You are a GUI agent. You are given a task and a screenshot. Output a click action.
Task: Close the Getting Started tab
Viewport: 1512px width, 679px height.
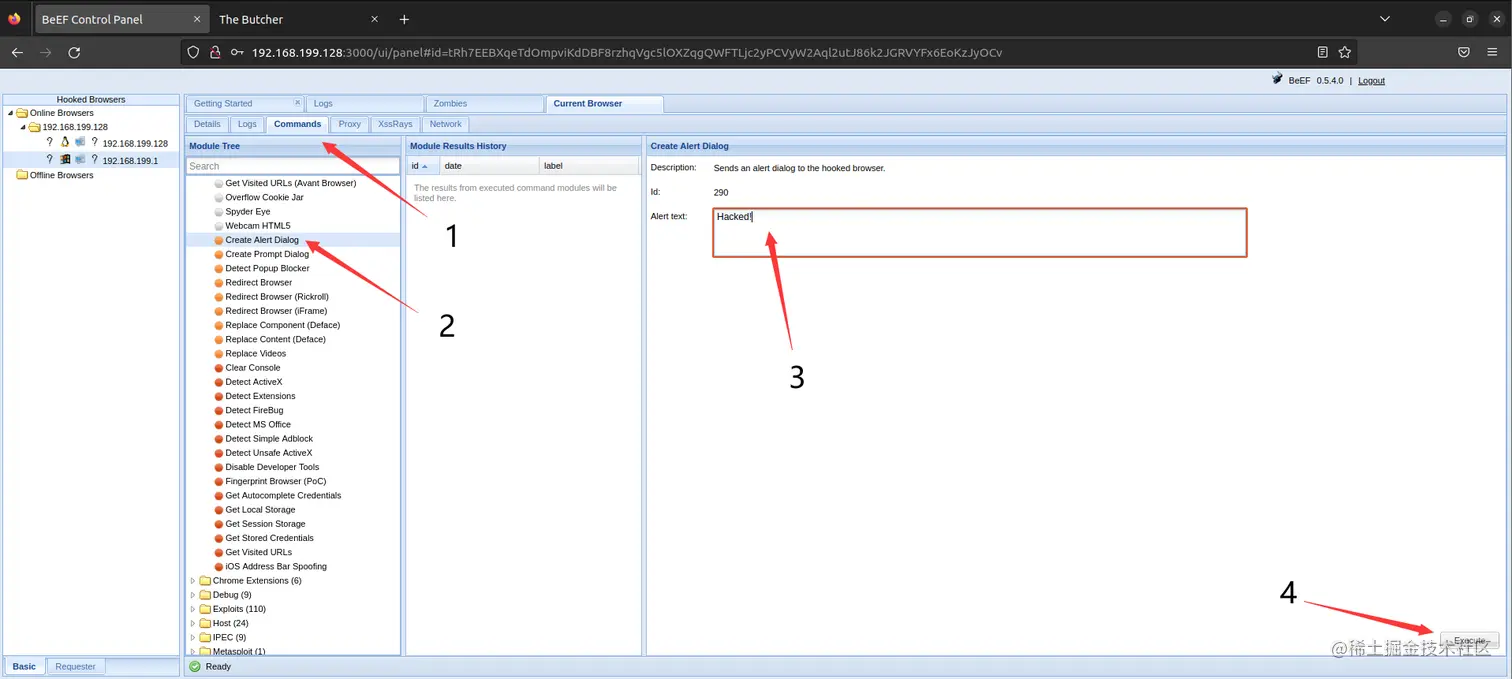click(297, 102)
